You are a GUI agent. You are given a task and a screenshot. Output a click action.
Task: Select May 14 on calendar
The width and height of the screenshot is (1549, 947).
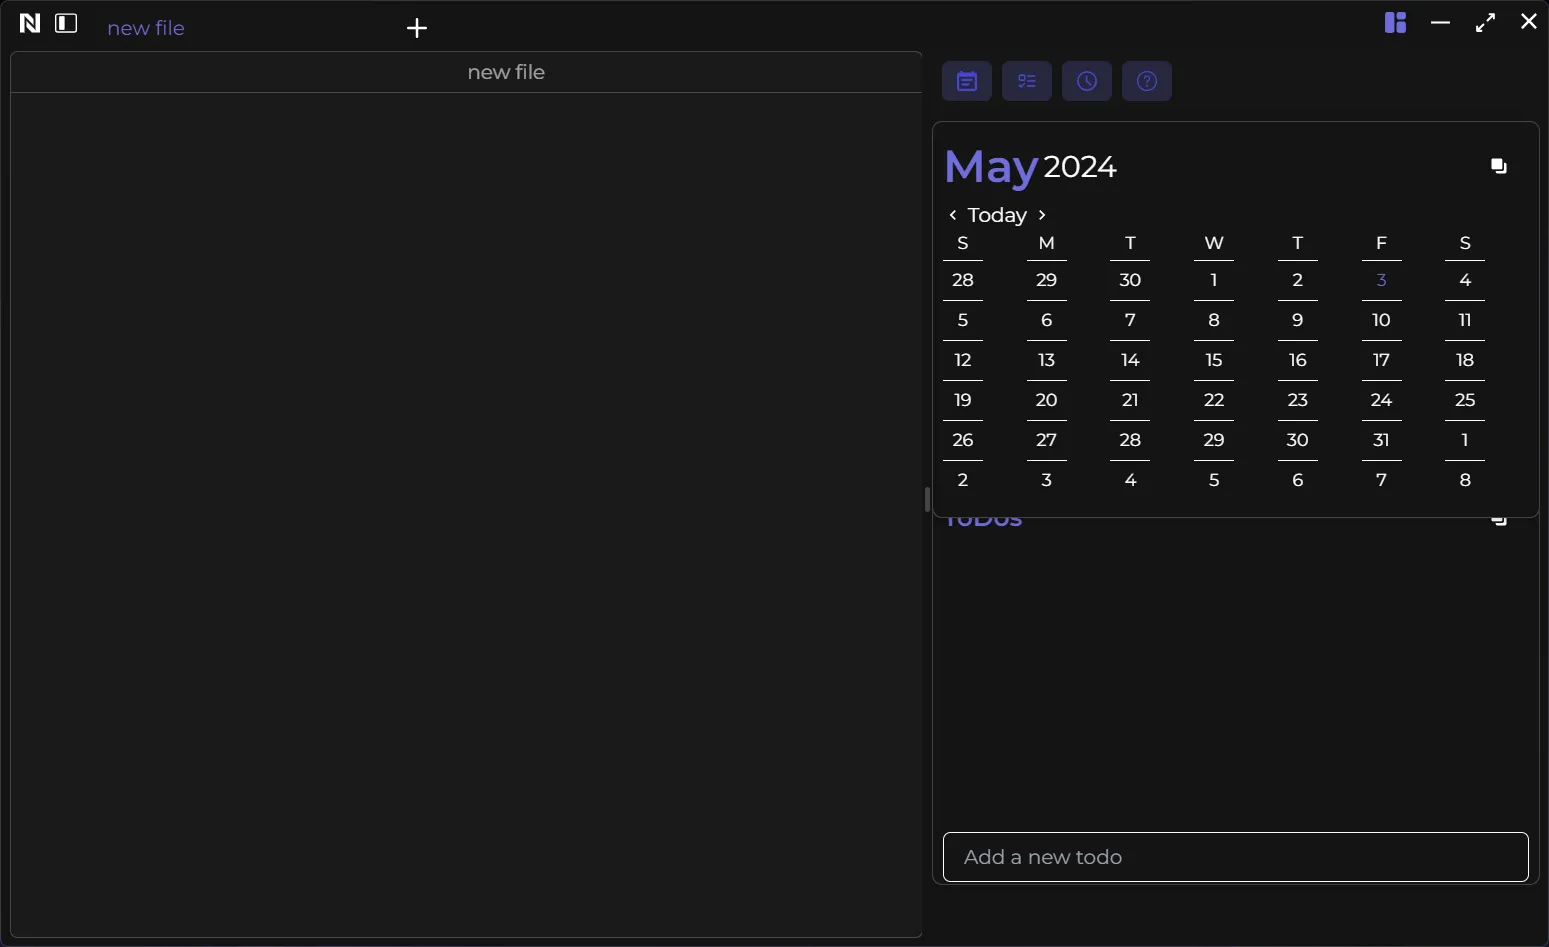[1130, 360]
